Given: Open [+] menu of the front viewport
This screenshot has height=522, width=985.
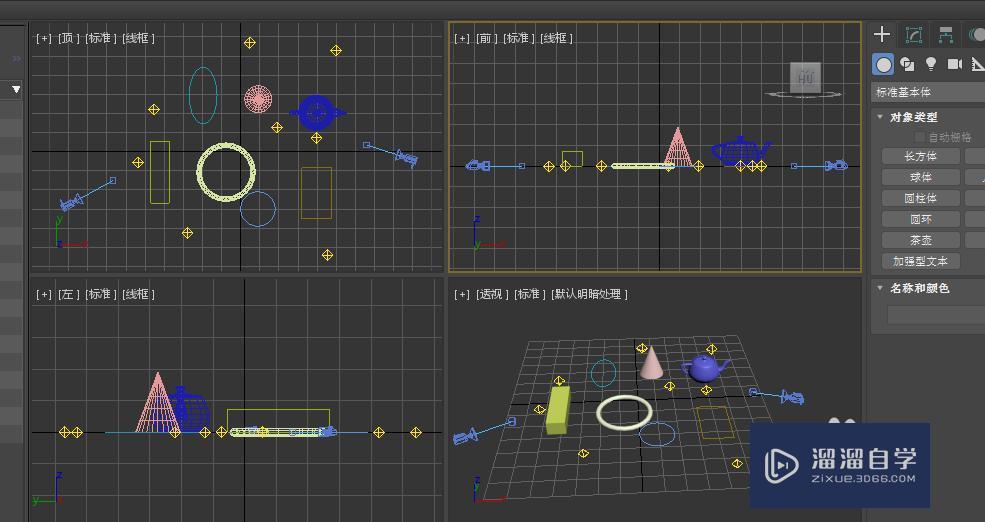Looking at the screenshot, I should point(462,38).
